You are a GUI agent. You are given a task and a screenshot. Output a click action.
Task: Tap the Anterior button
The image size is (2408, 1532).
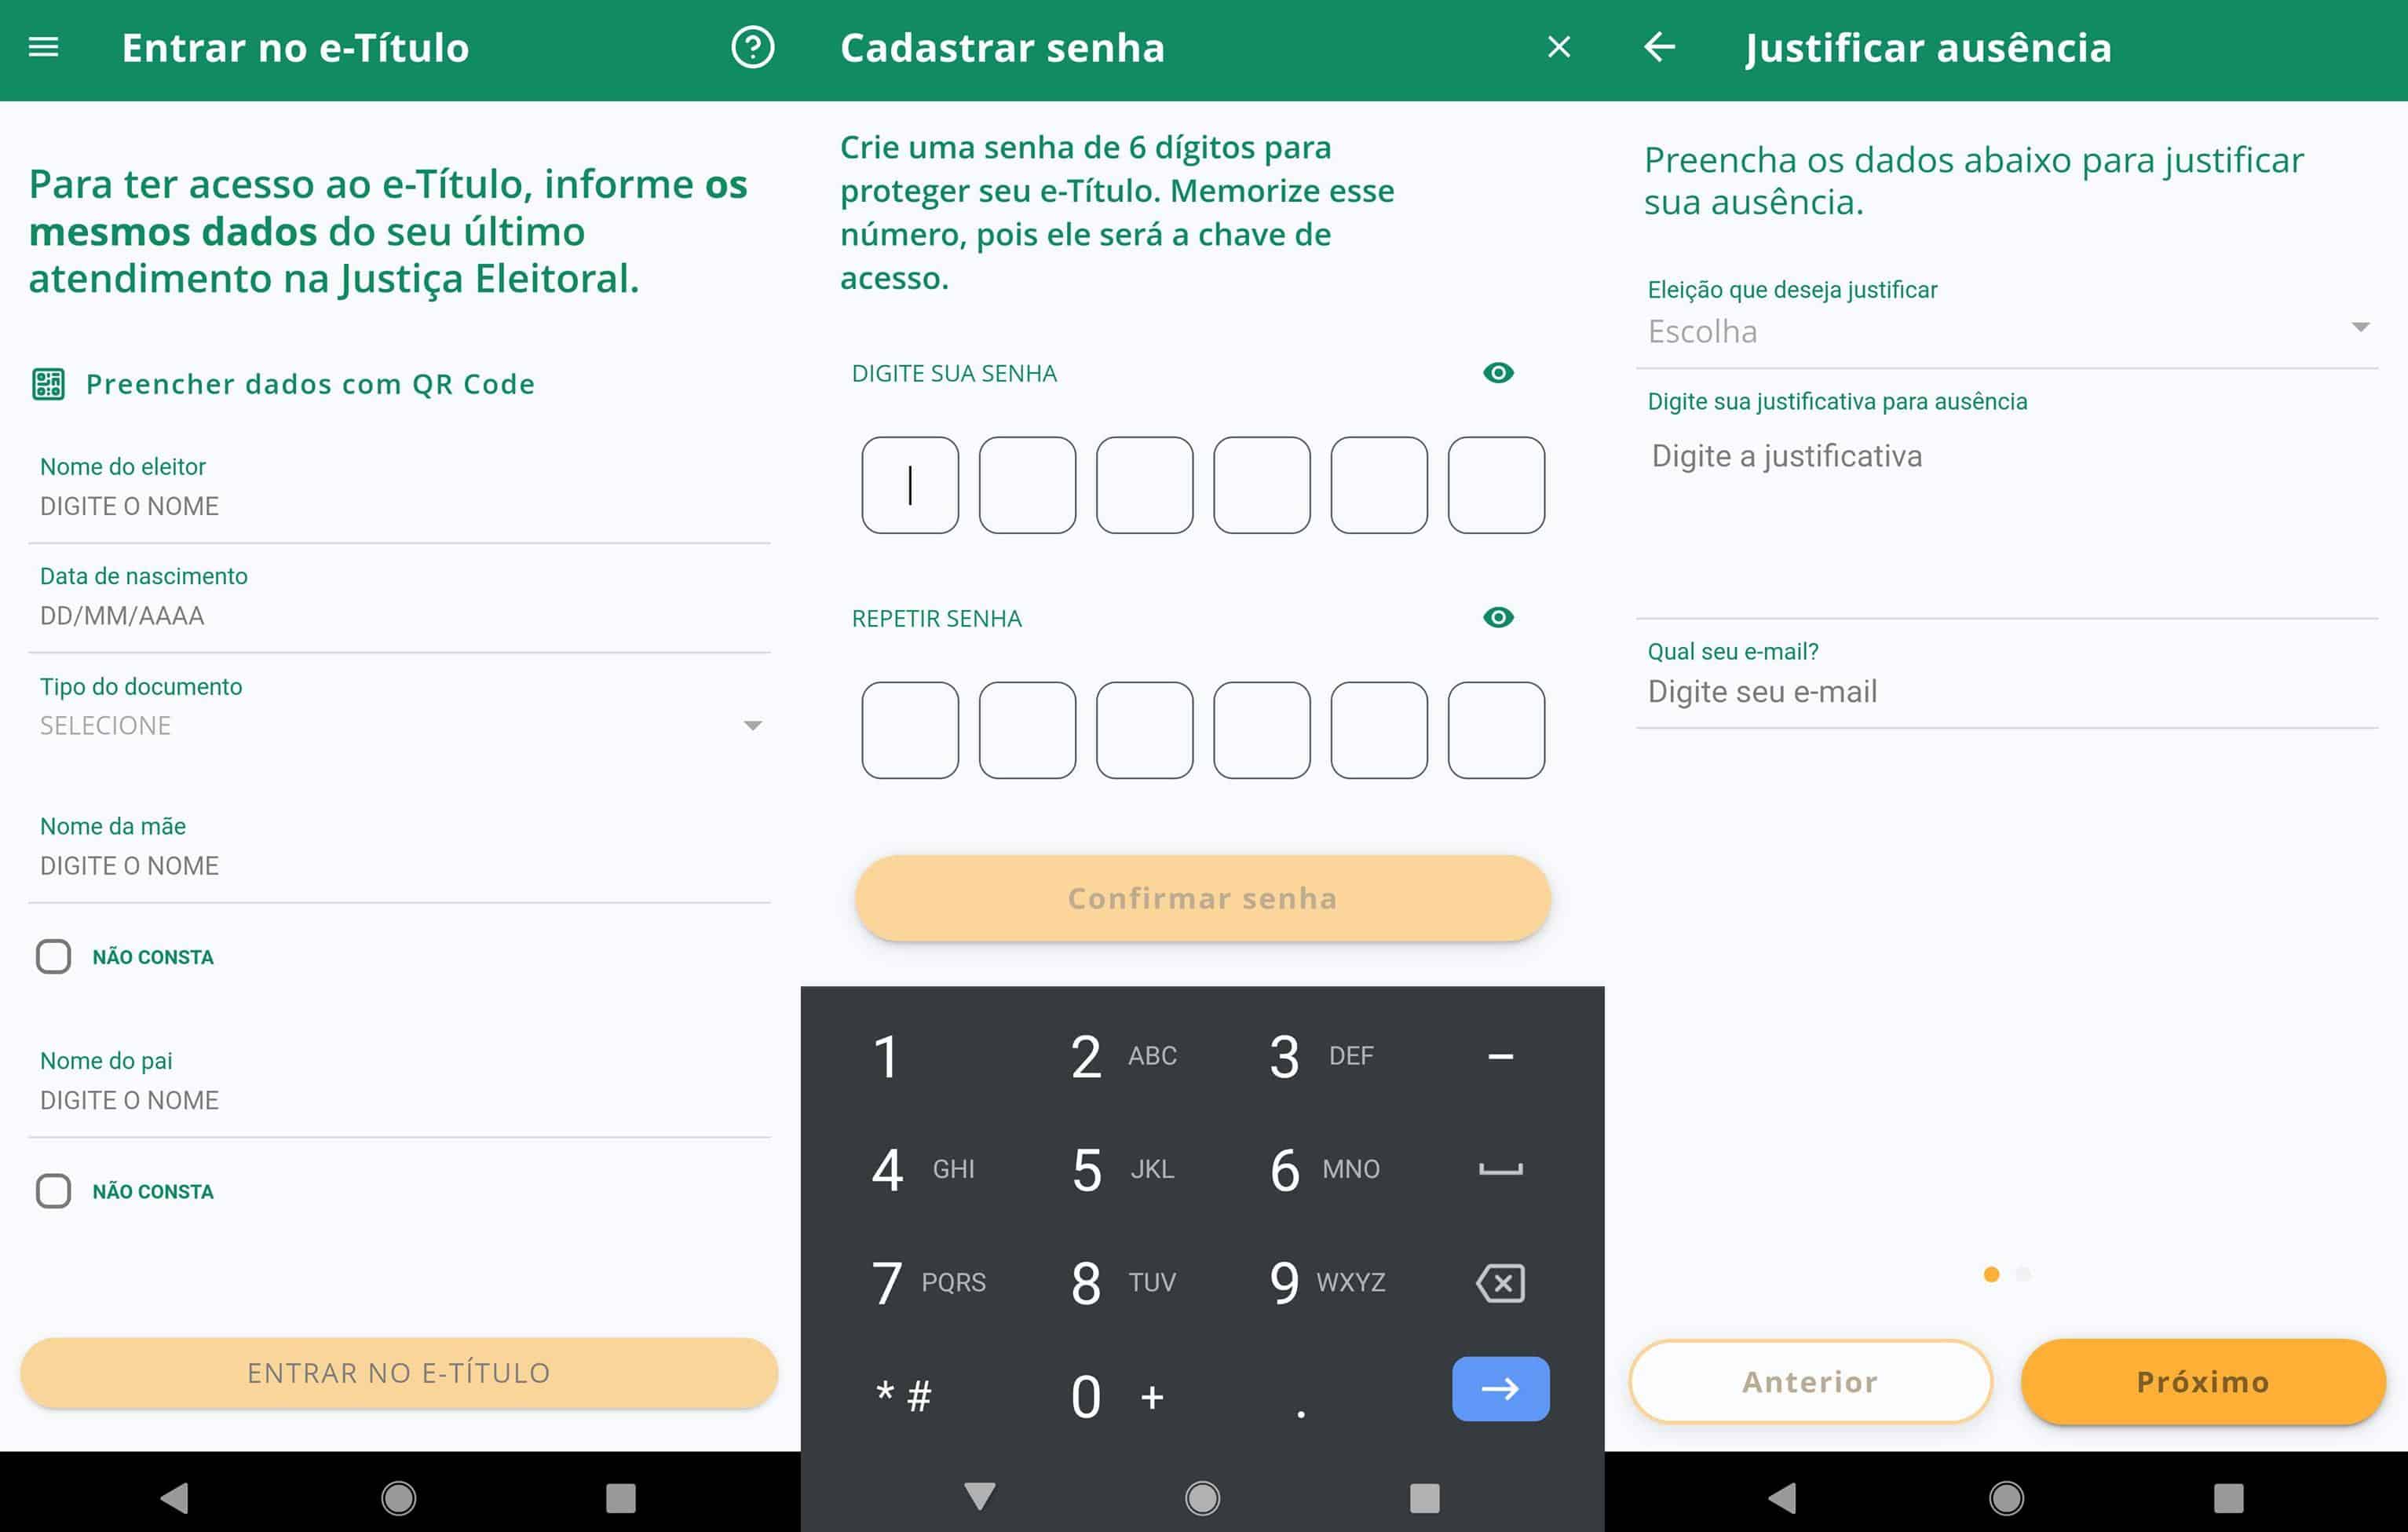point(1810,1381)
